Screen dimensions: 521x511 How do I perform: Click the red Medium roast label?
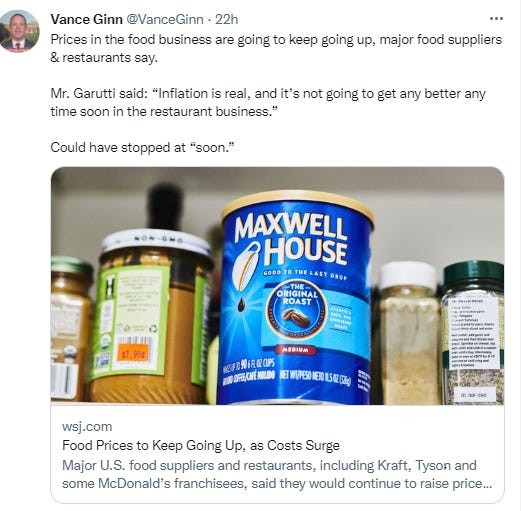coord(295,350)
